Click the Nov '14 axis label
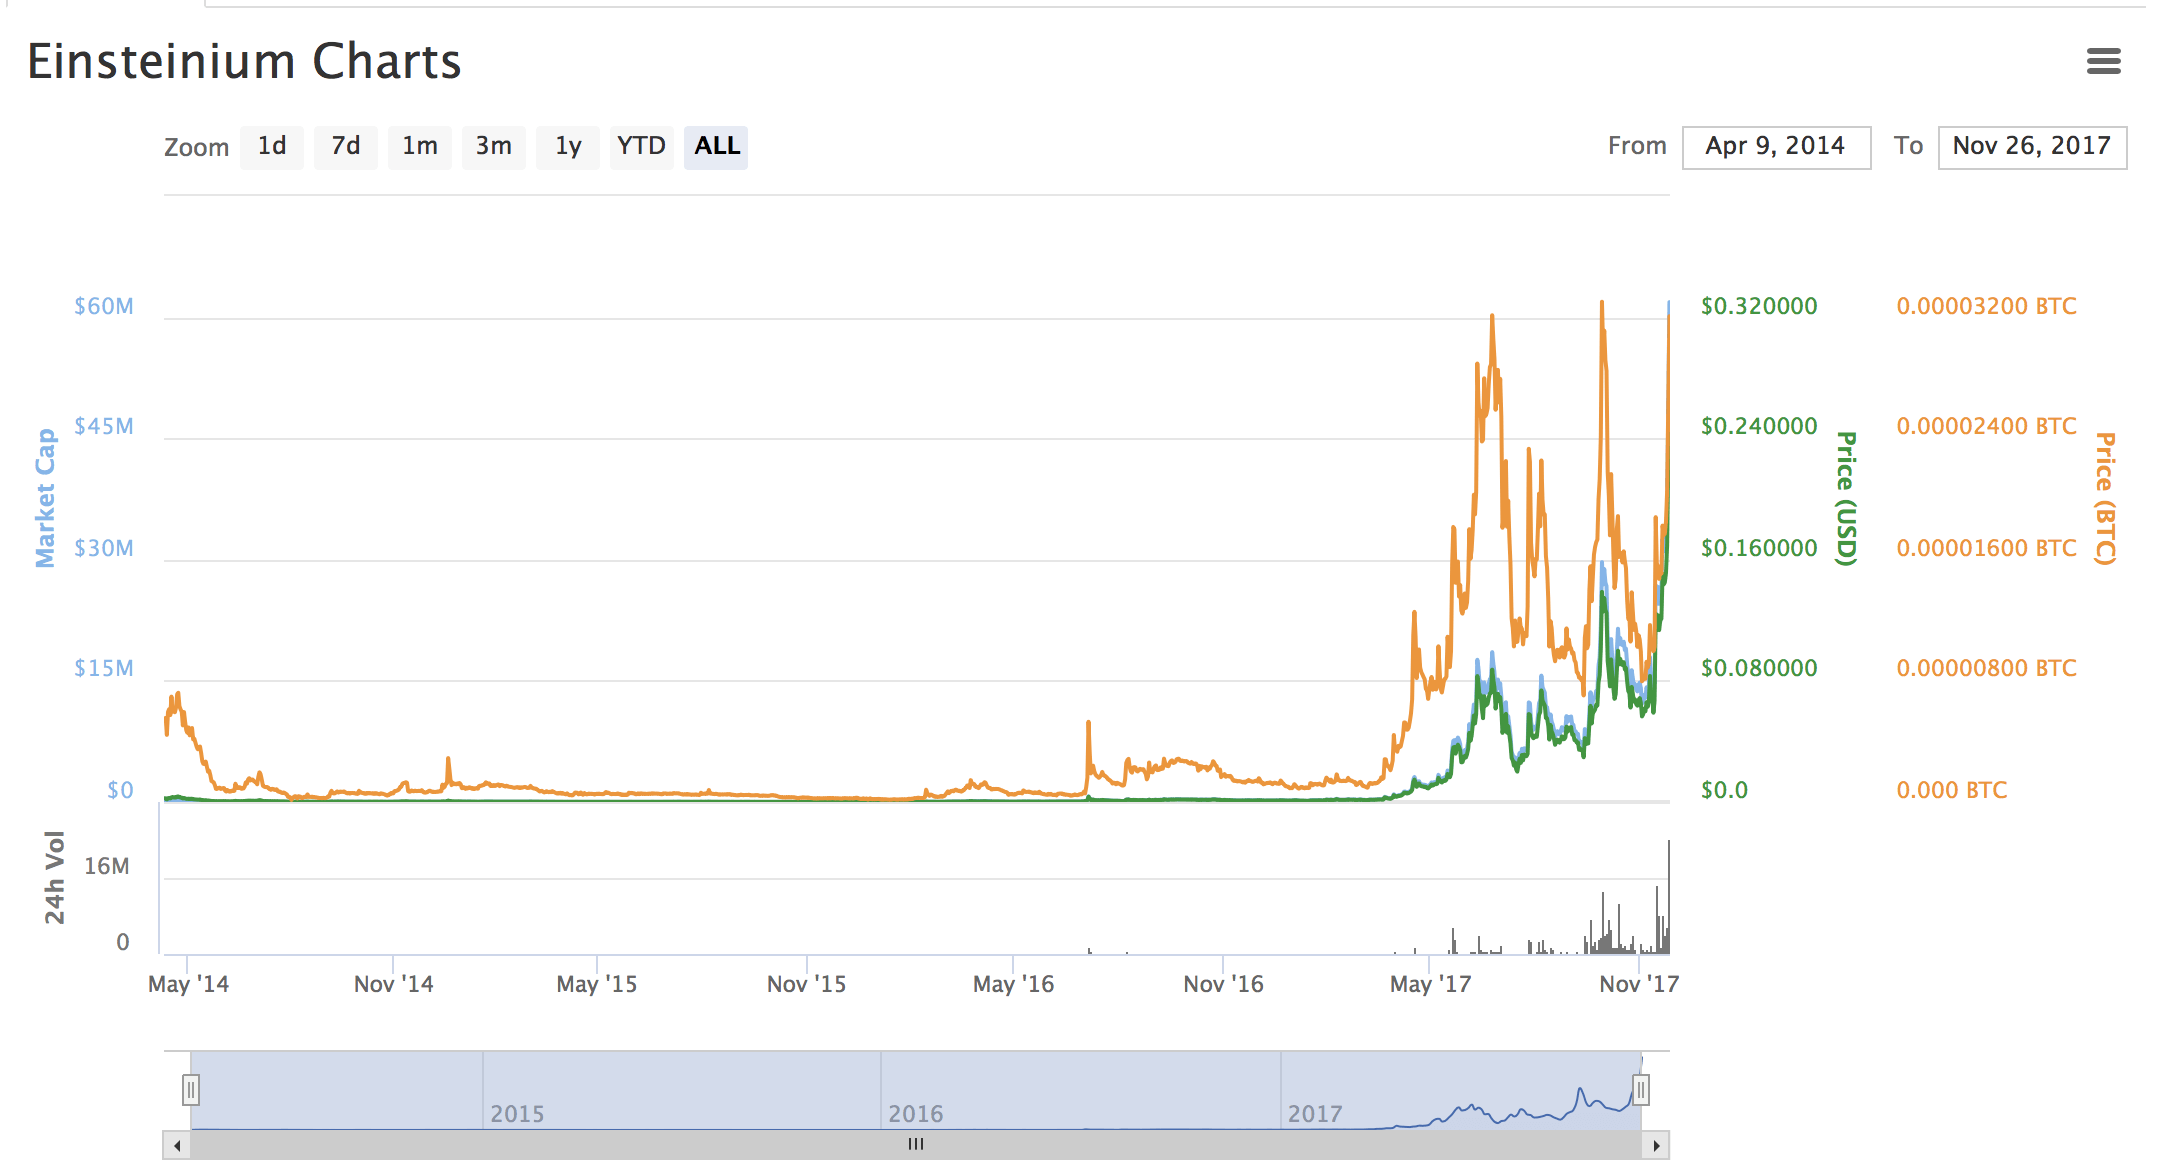 pyautogui.click(x=393, y=984)
